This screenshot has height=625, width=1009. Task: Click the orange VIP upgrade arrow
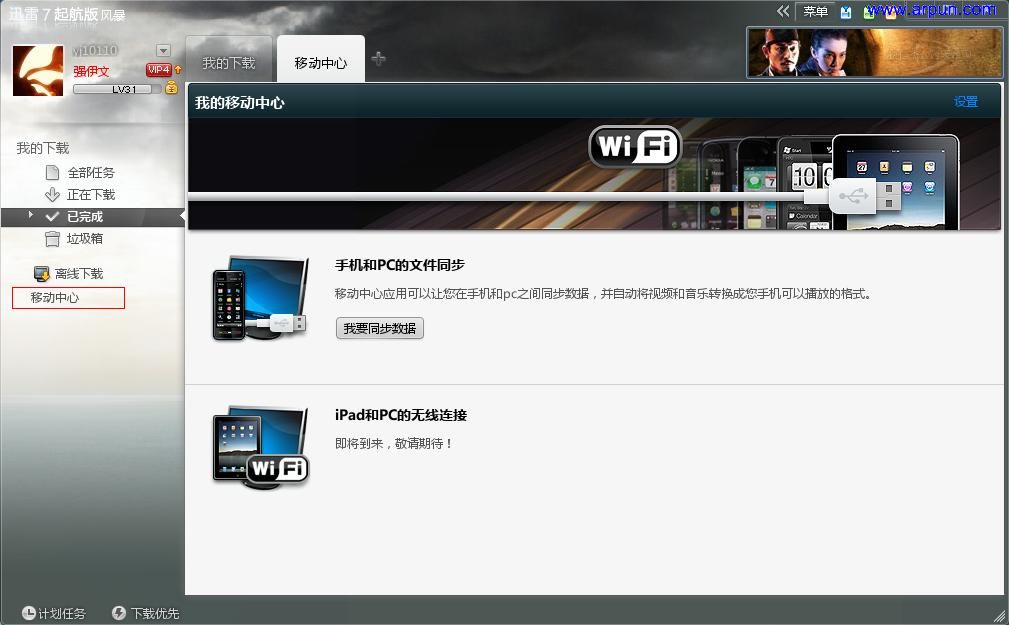tap(177, 70)
